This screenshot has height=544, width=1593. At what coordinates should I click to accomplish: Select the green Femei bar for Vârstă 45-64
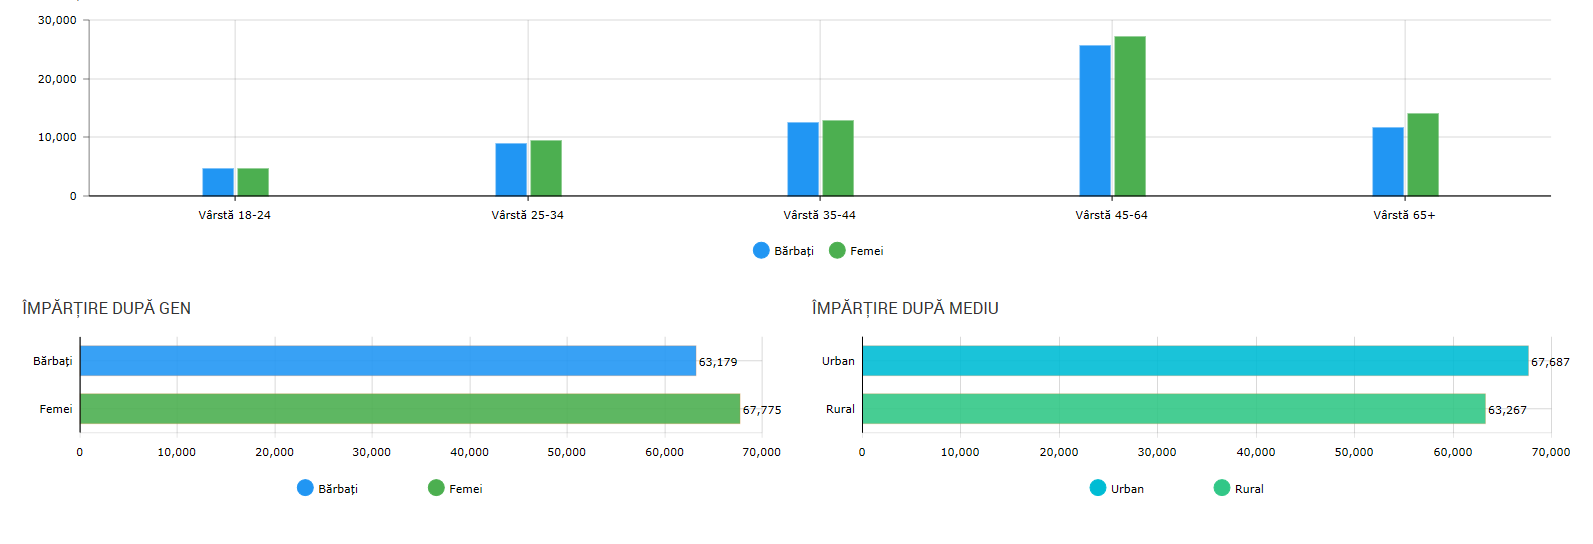point(1130,116)
